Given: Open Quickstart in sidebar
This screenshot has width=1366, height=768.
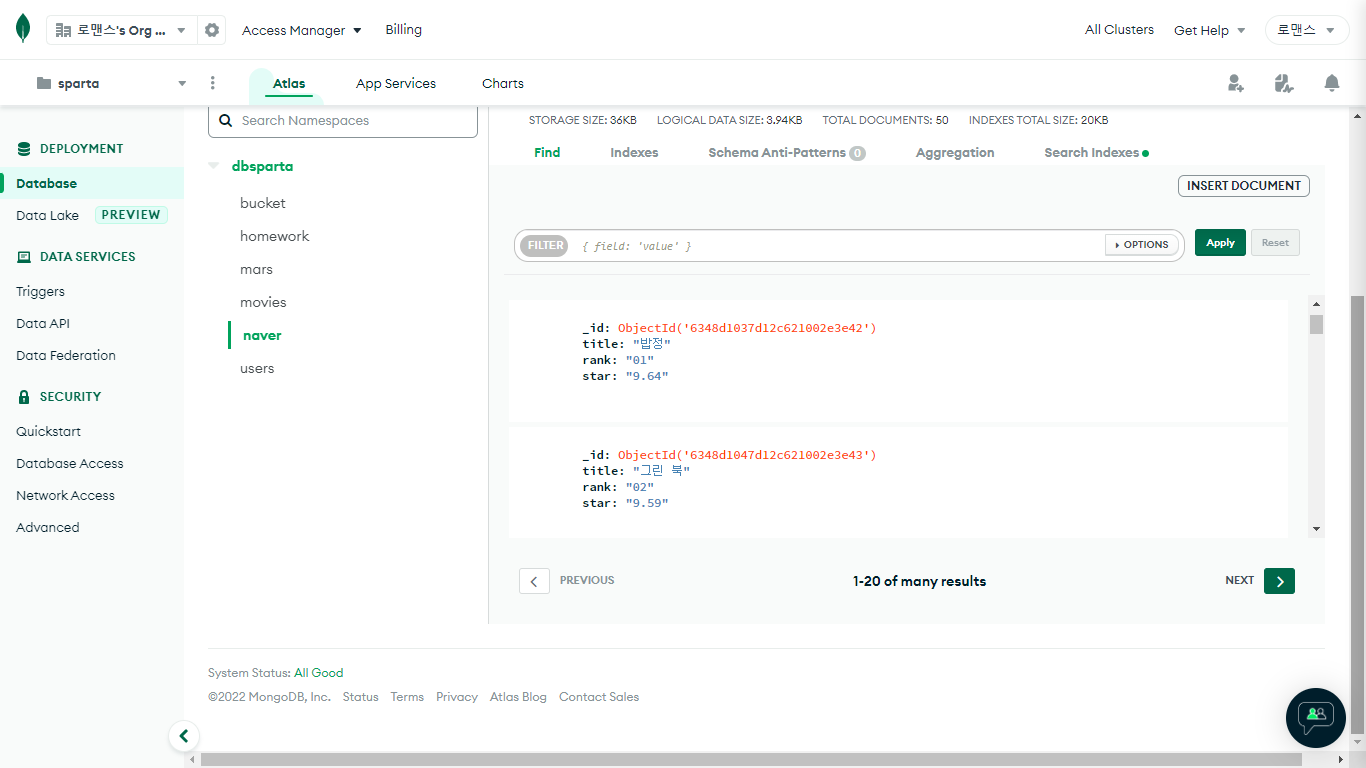Looking at the screenshot, I should 48,432.
